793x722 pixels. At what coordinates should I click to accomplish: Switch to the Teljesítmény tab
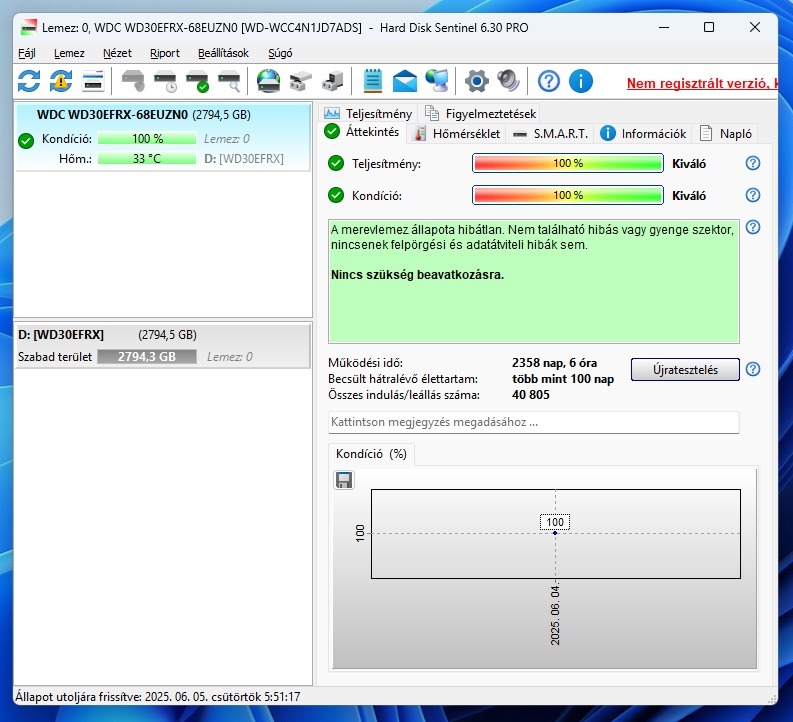pyautogui.click(x=368, y=113)
